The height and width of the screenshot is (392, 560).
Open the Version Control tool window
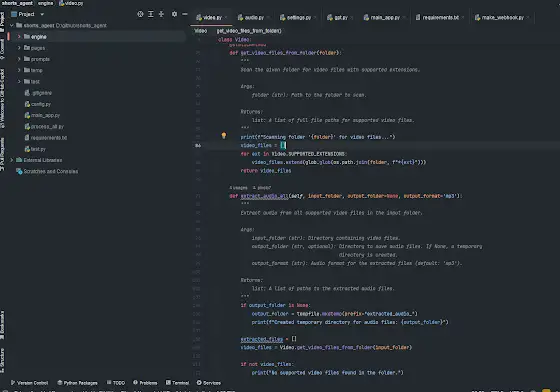click(x=29, y=383)
